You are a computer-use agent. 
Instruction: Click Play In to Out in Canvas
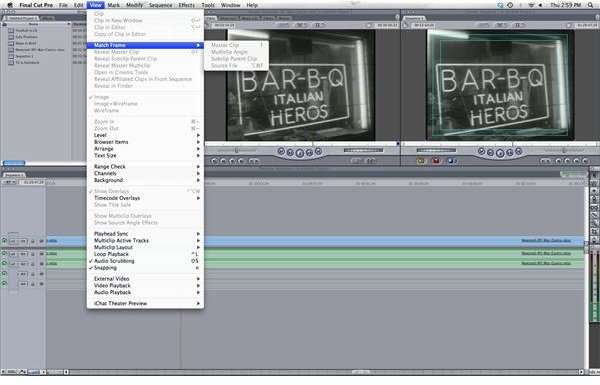coord(491,153)
